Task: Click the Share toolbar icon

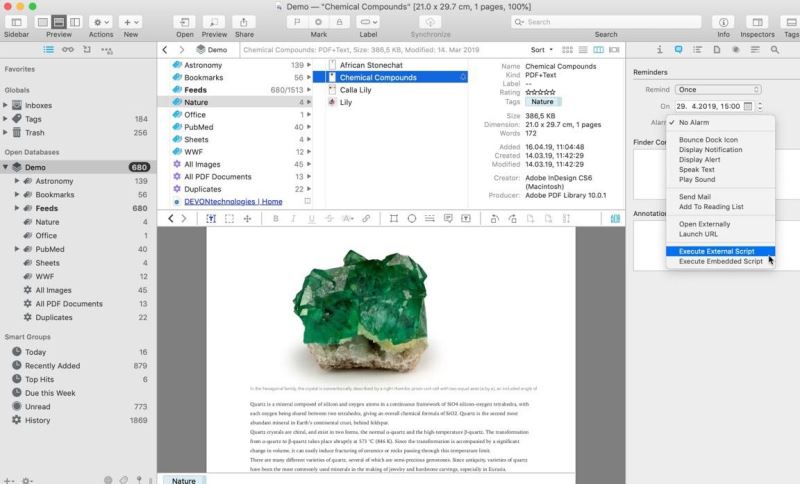Action: click(x=244, y=22)
